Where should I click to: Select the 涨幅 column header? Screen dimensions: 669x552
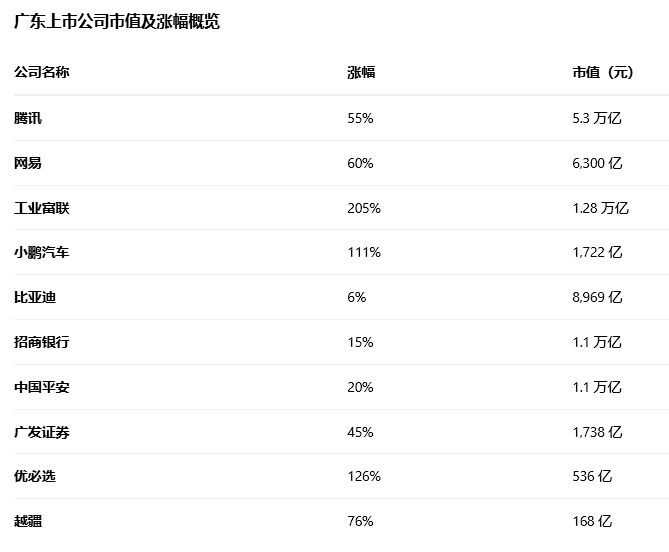361,73
